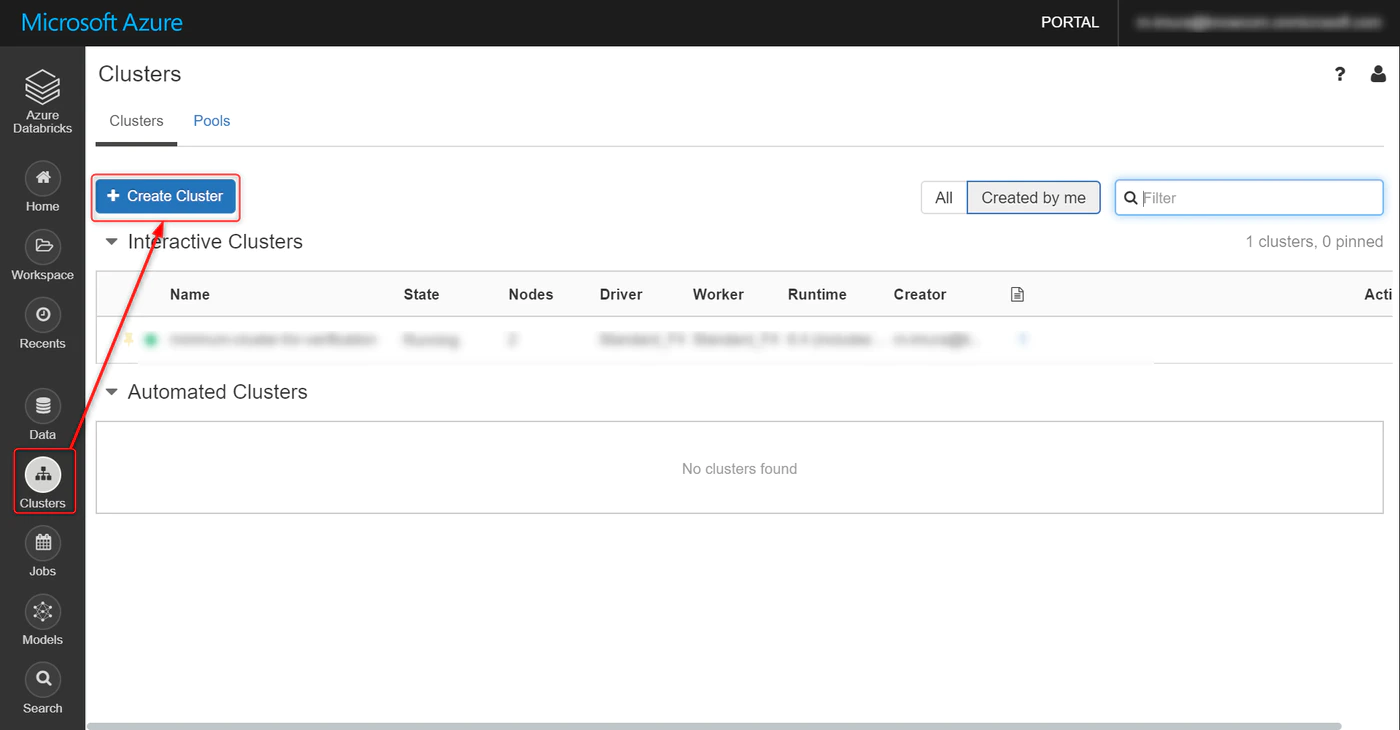
Task: Click green running status indicator
Action: tap(151, 340)
